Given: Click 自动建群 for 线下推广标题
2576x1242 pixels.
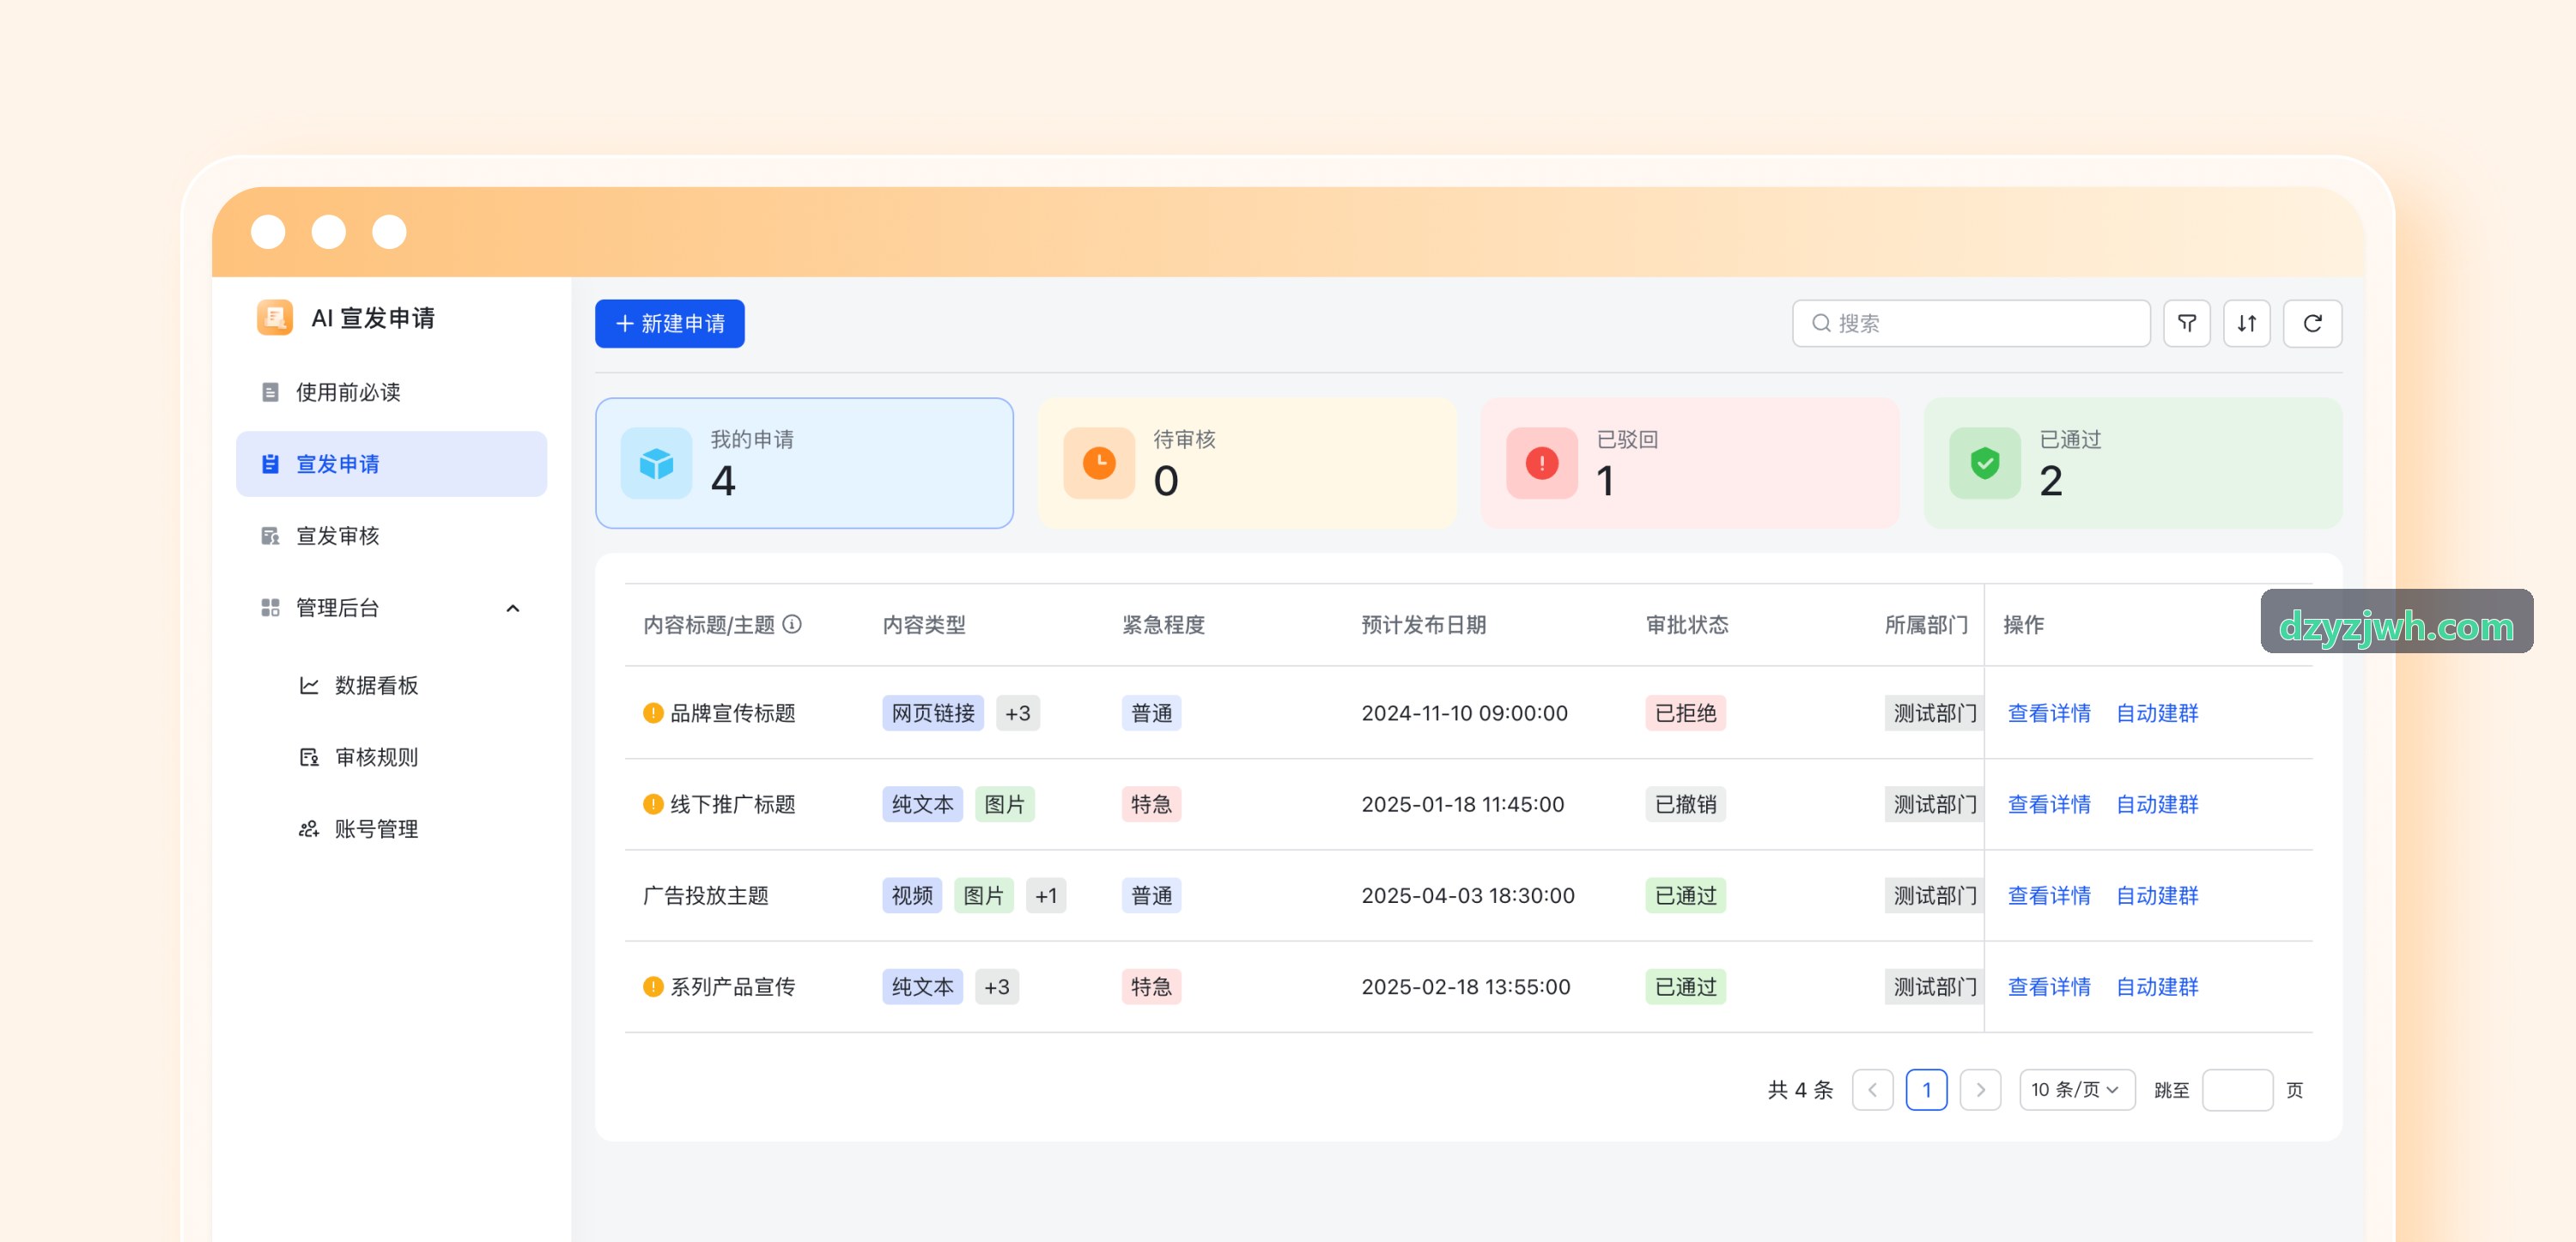Looking at the screenshot, I should 2156,804.
